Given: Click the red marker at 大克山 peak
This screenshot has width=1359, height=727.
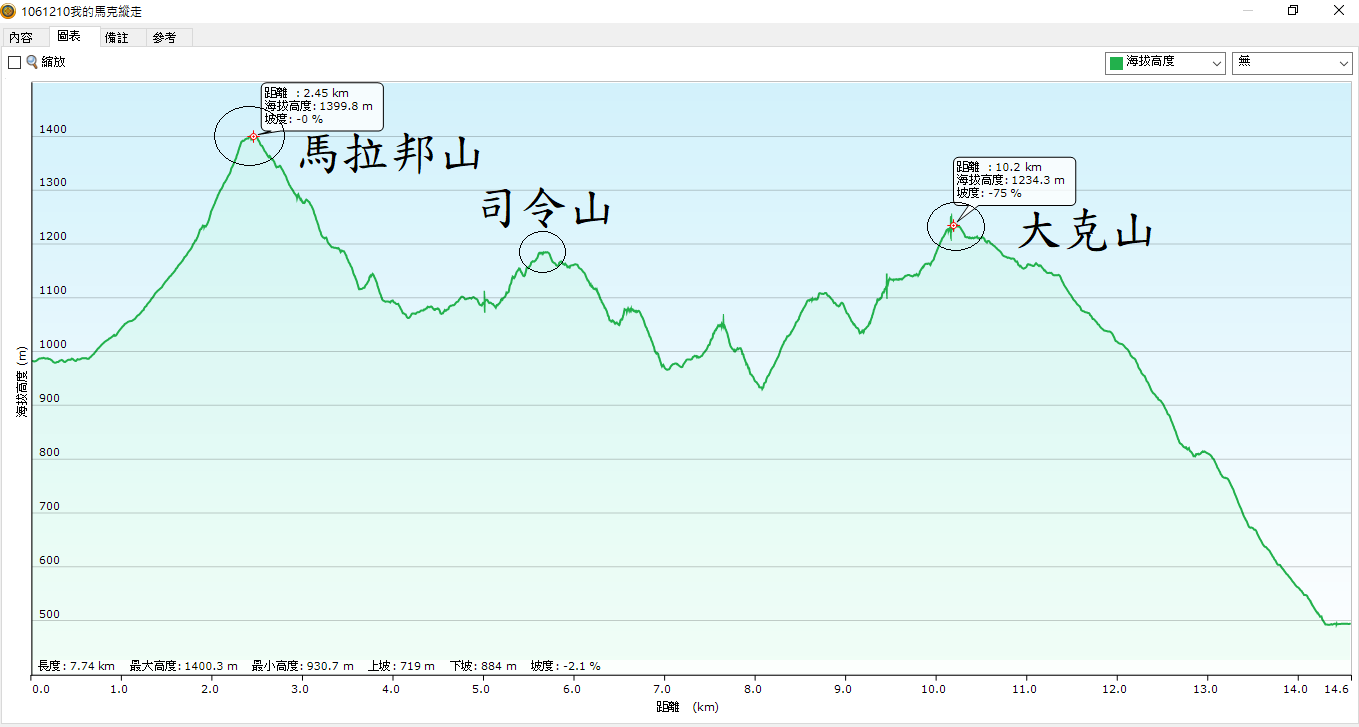Looking at the screenshot, I should coord(953,226).
